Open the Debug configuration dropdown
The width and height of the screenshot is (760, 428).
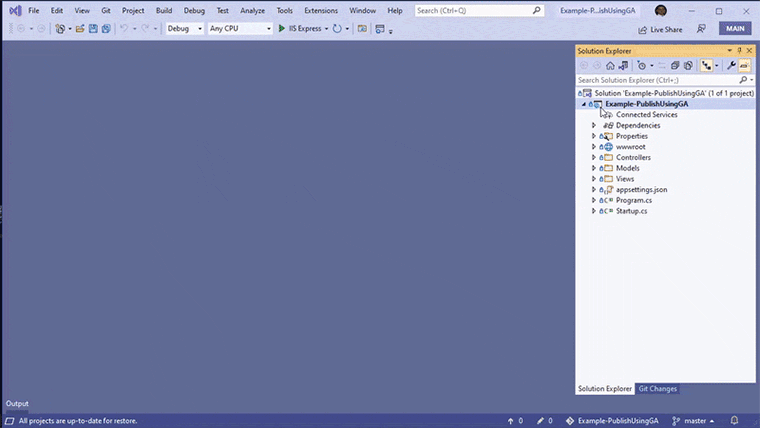[x=184, y=28]
